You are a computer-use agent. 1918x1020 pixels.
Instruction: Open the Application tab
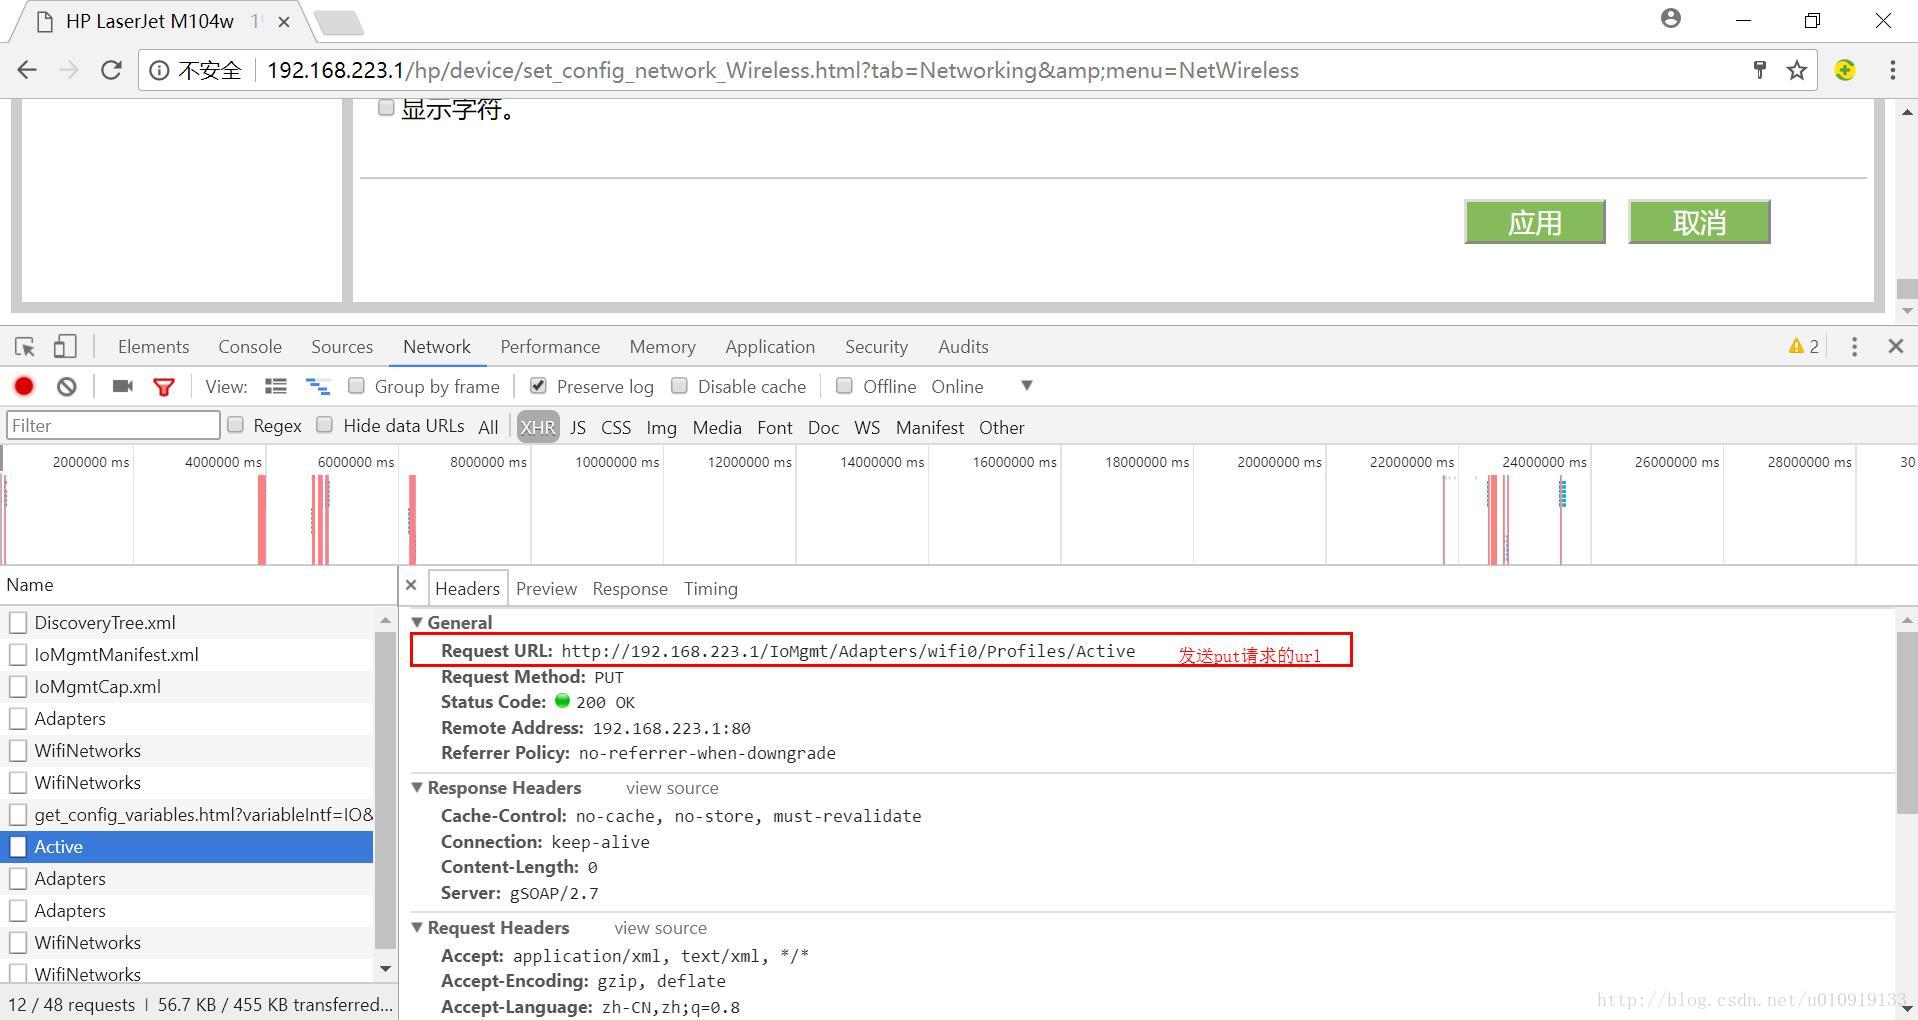pyautogui.click(x=770, y=347)
